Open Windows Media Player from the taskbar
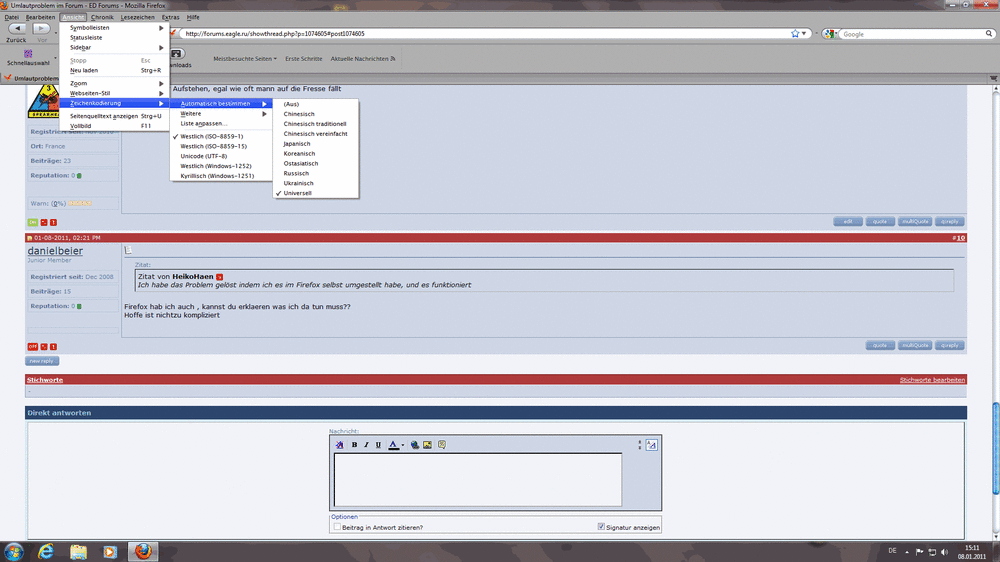1000x562 pixels. click(x=110, y=552)
